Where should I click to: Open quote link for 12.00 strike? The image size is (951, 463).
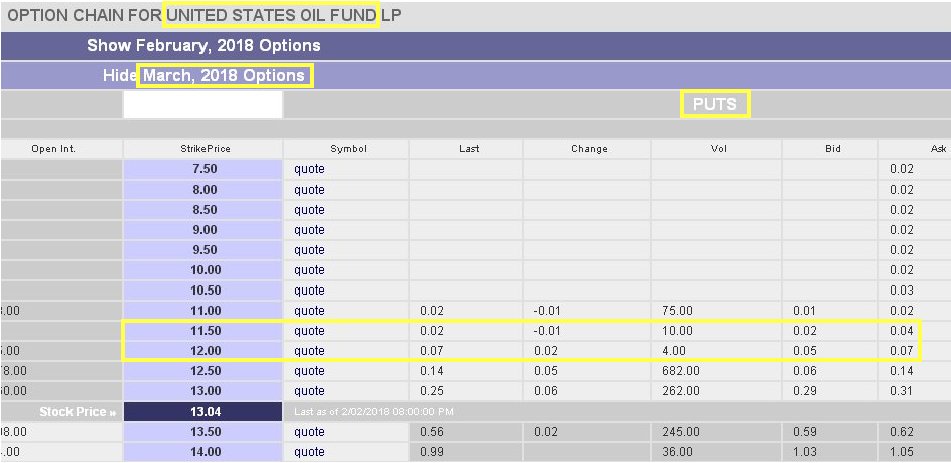[x=309, y=351]
